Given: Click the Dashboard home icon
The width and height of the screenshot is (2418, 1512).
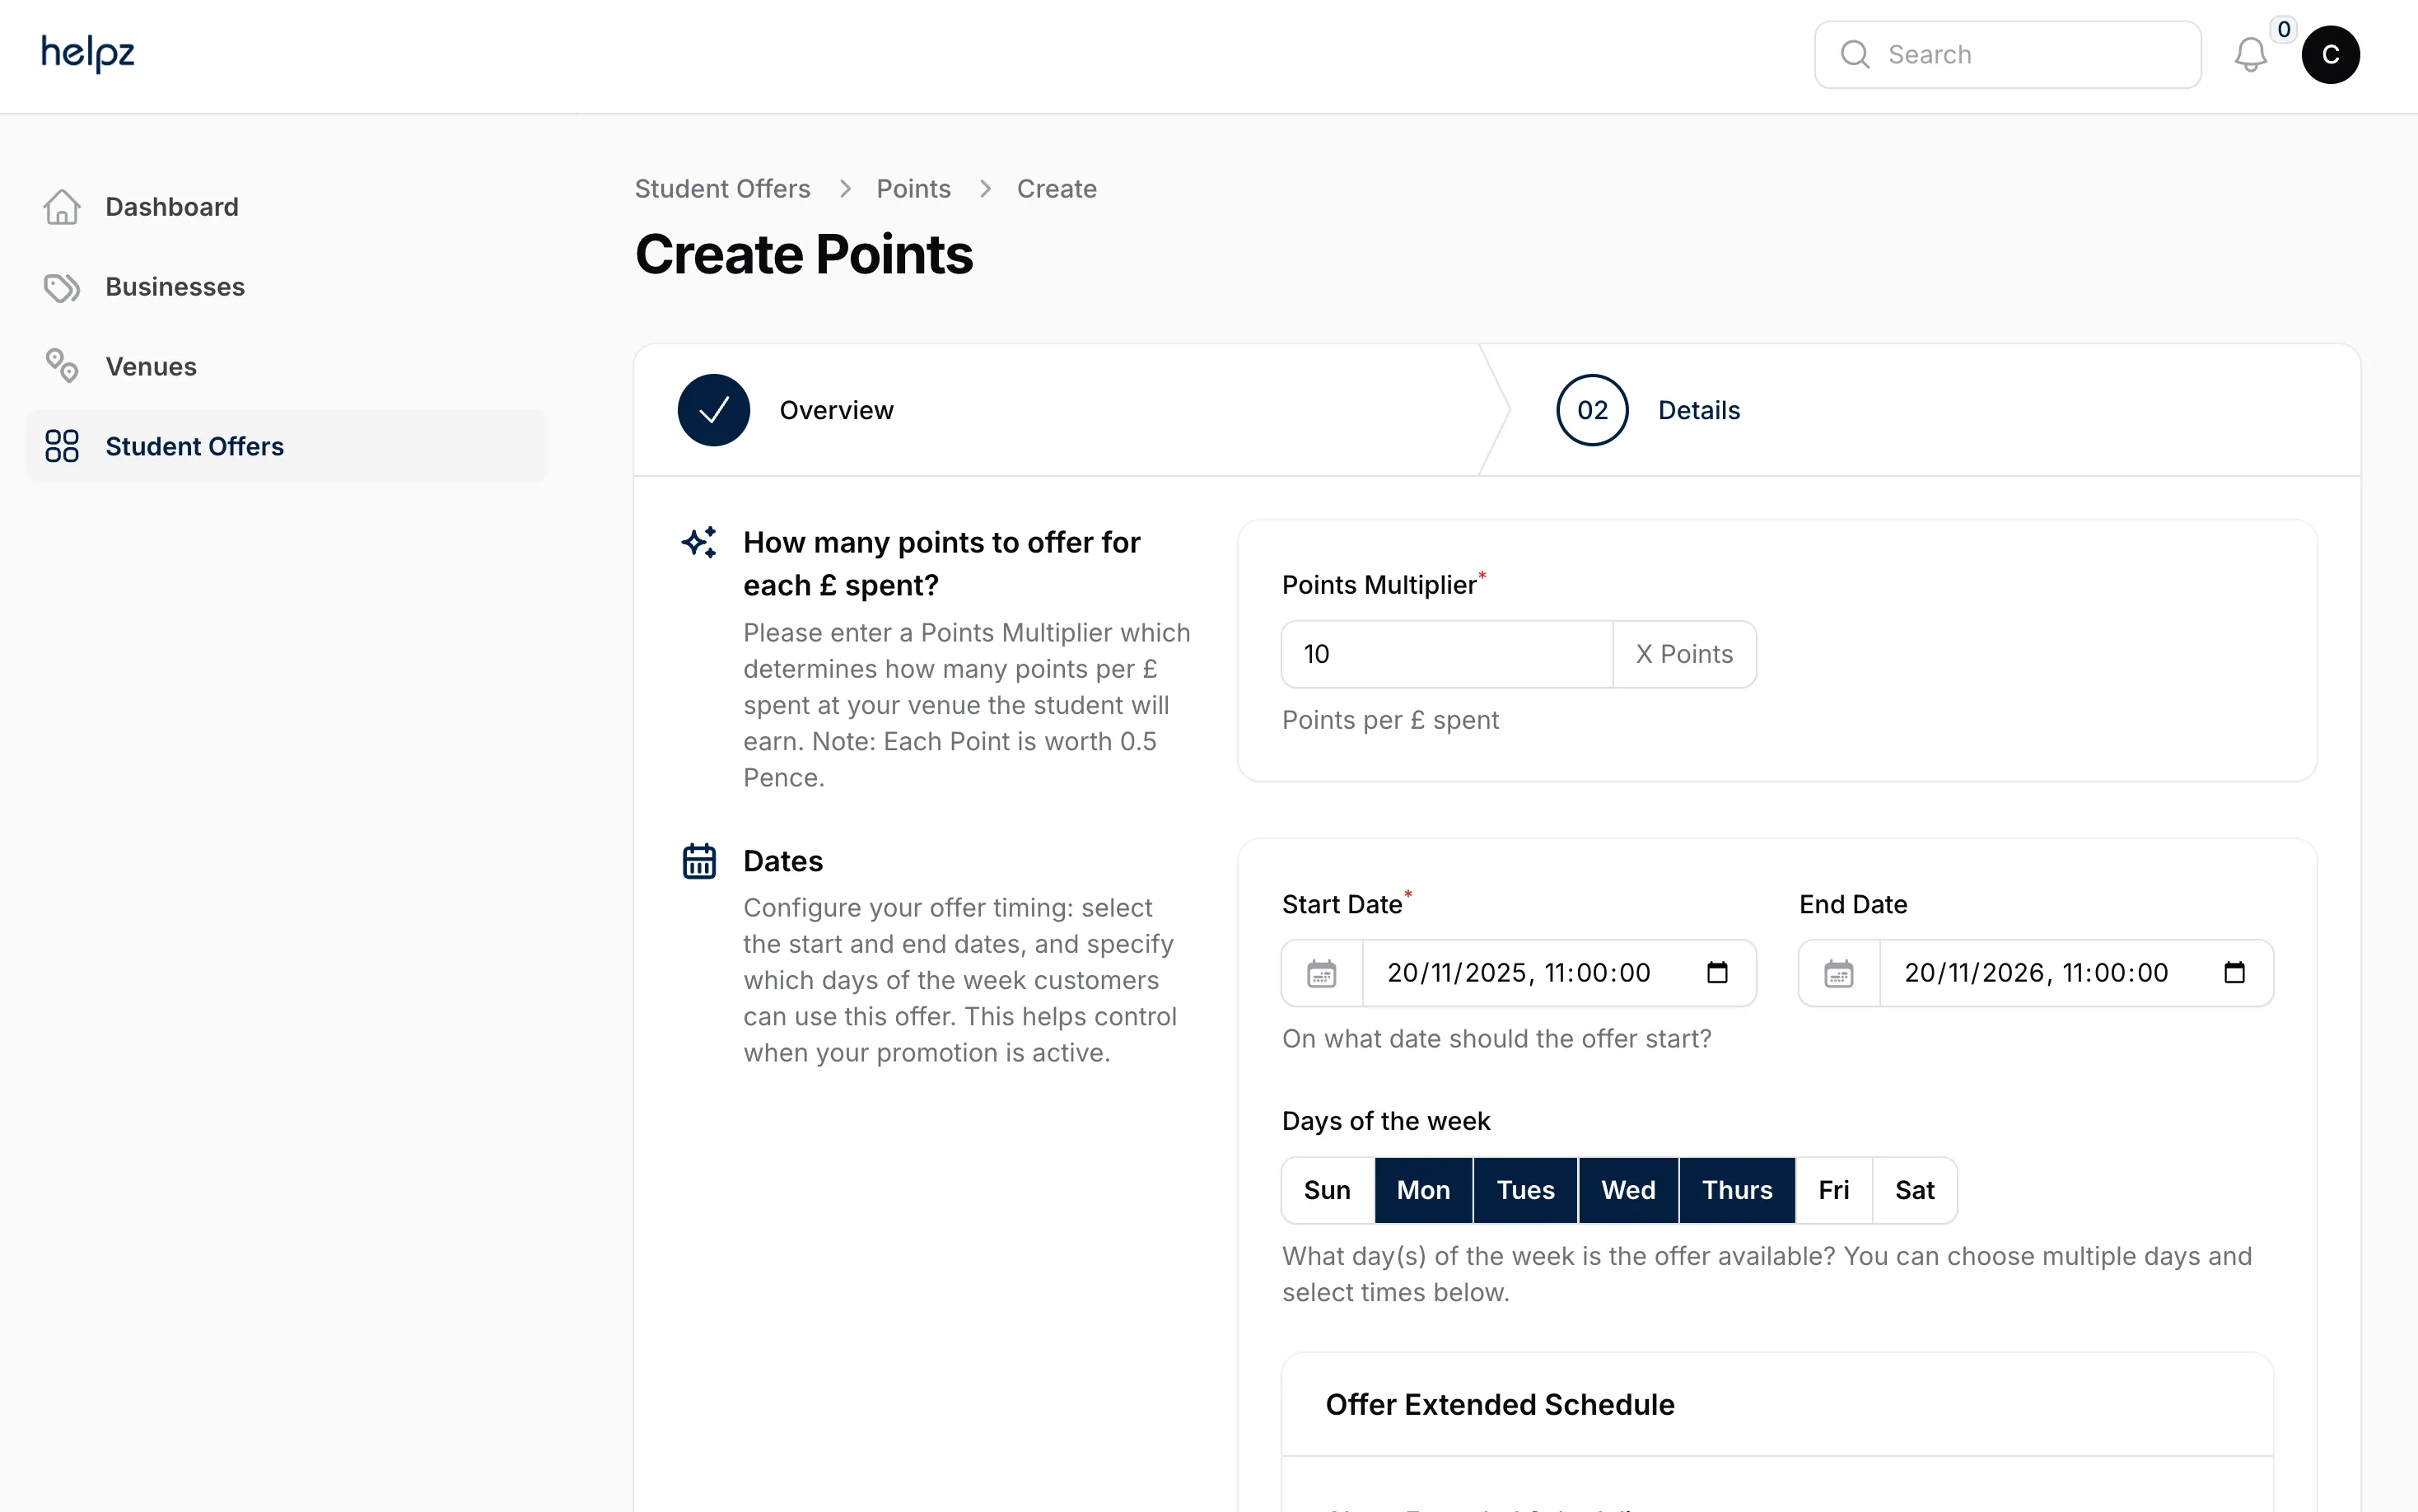Looking at the screenshot, I should tap(62, 207).
